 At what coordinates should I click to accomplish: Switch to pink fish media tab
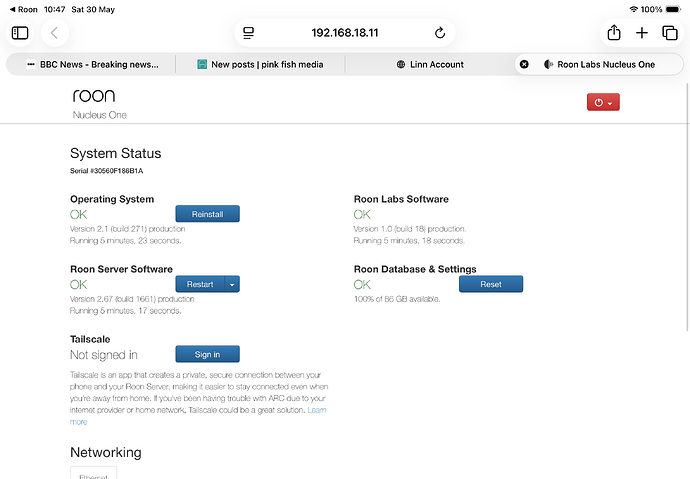(261, 64)
